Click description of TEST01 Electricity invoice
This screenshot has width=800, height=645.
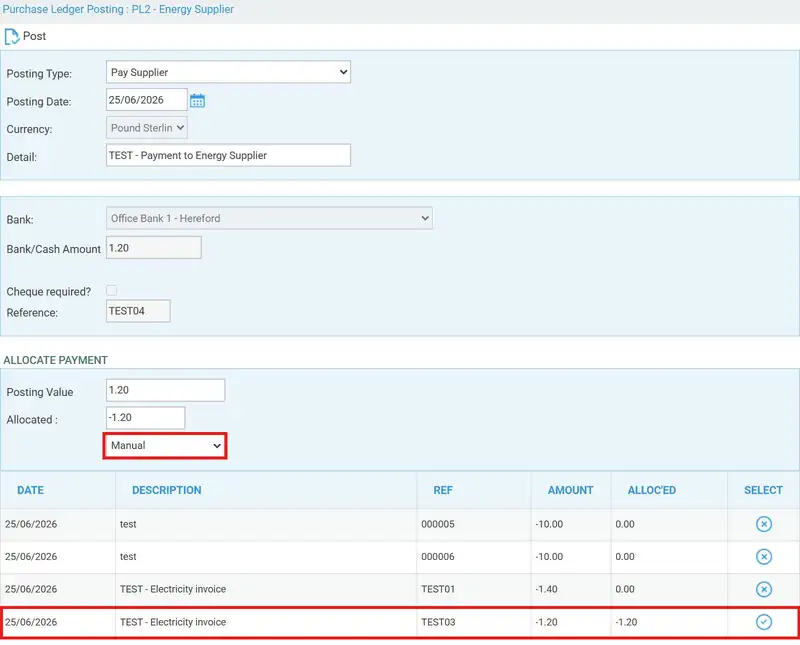pyautogui.click(x=173, y=589)
